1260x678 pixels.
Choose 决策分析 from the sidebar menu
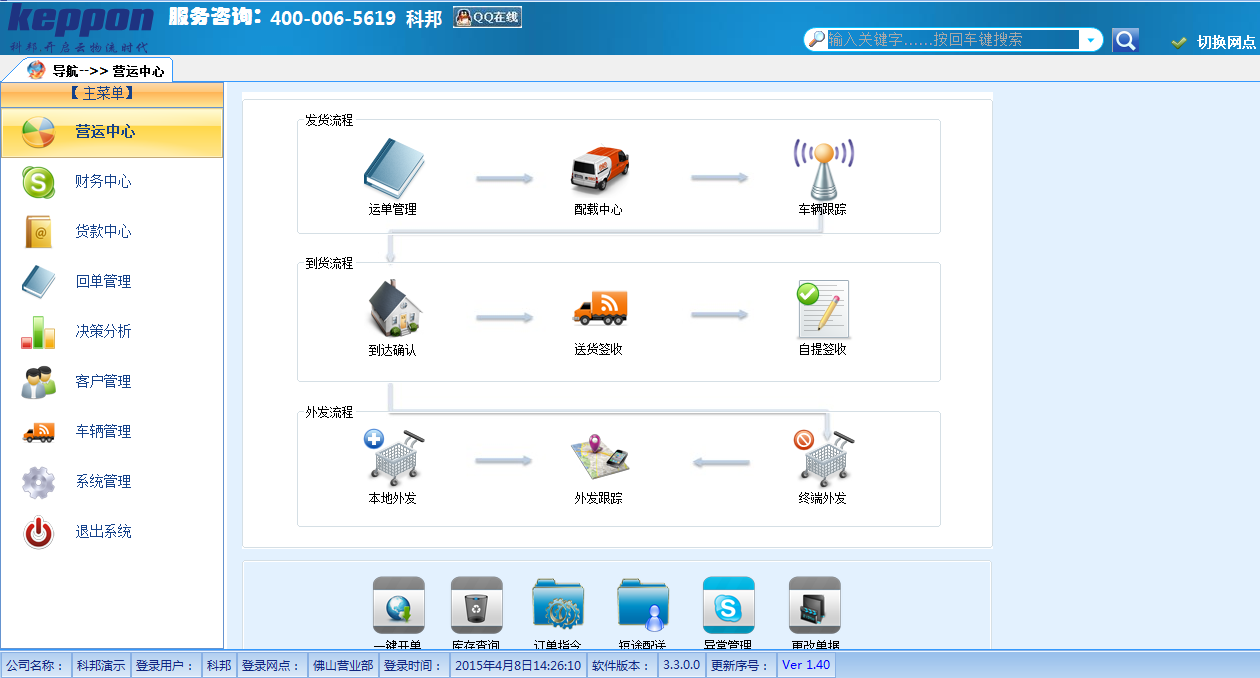pos(103,332)
